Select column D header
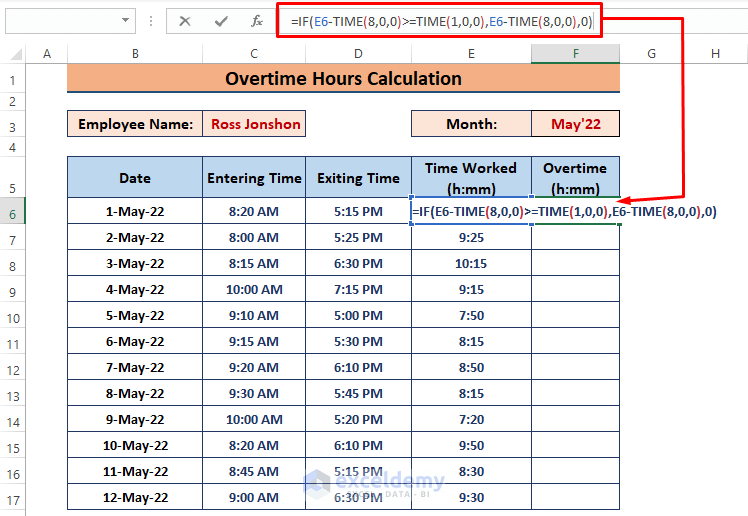Viewport: 748px width, 516px height. click(358, 54)
